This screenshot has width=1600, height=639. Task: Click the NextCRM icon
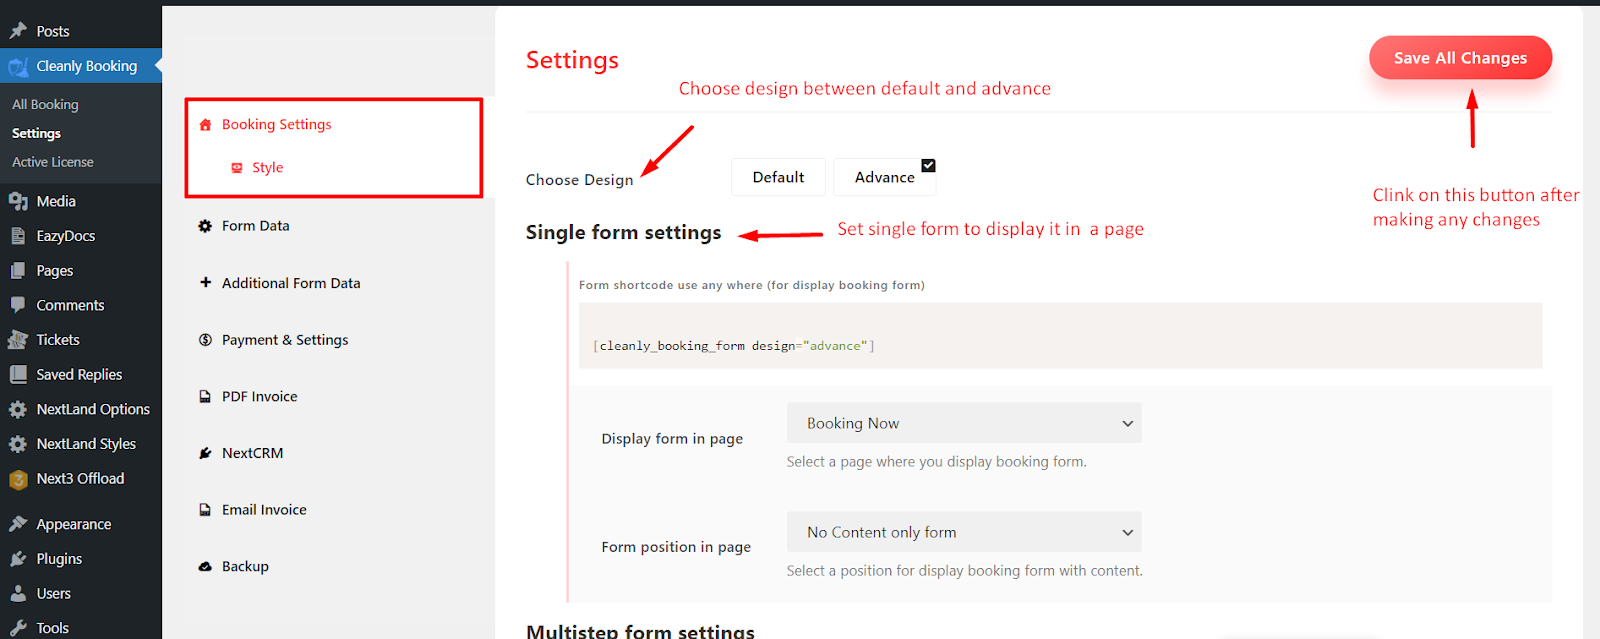205,453
